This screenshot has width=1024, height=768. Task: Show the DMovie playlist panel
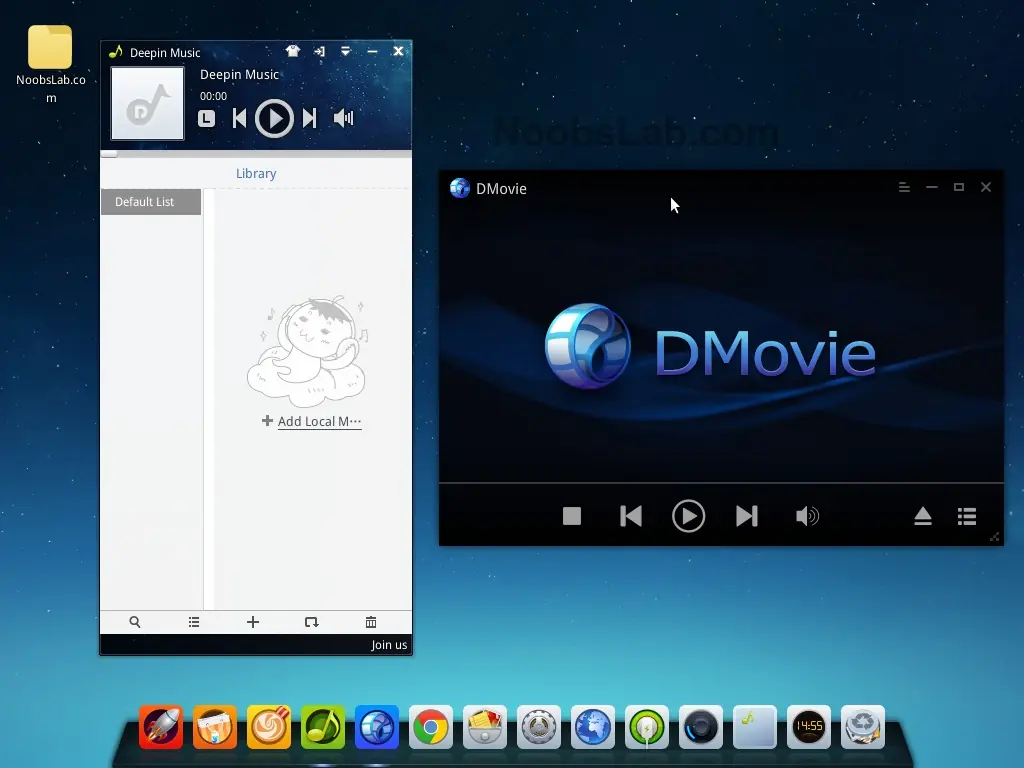click(x=967, y=516)
